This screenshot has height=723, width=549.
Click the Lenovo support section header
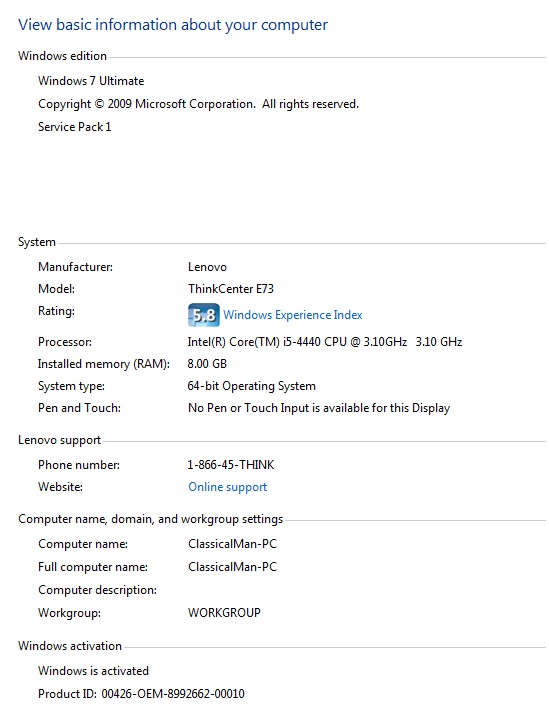click(59, 440)
